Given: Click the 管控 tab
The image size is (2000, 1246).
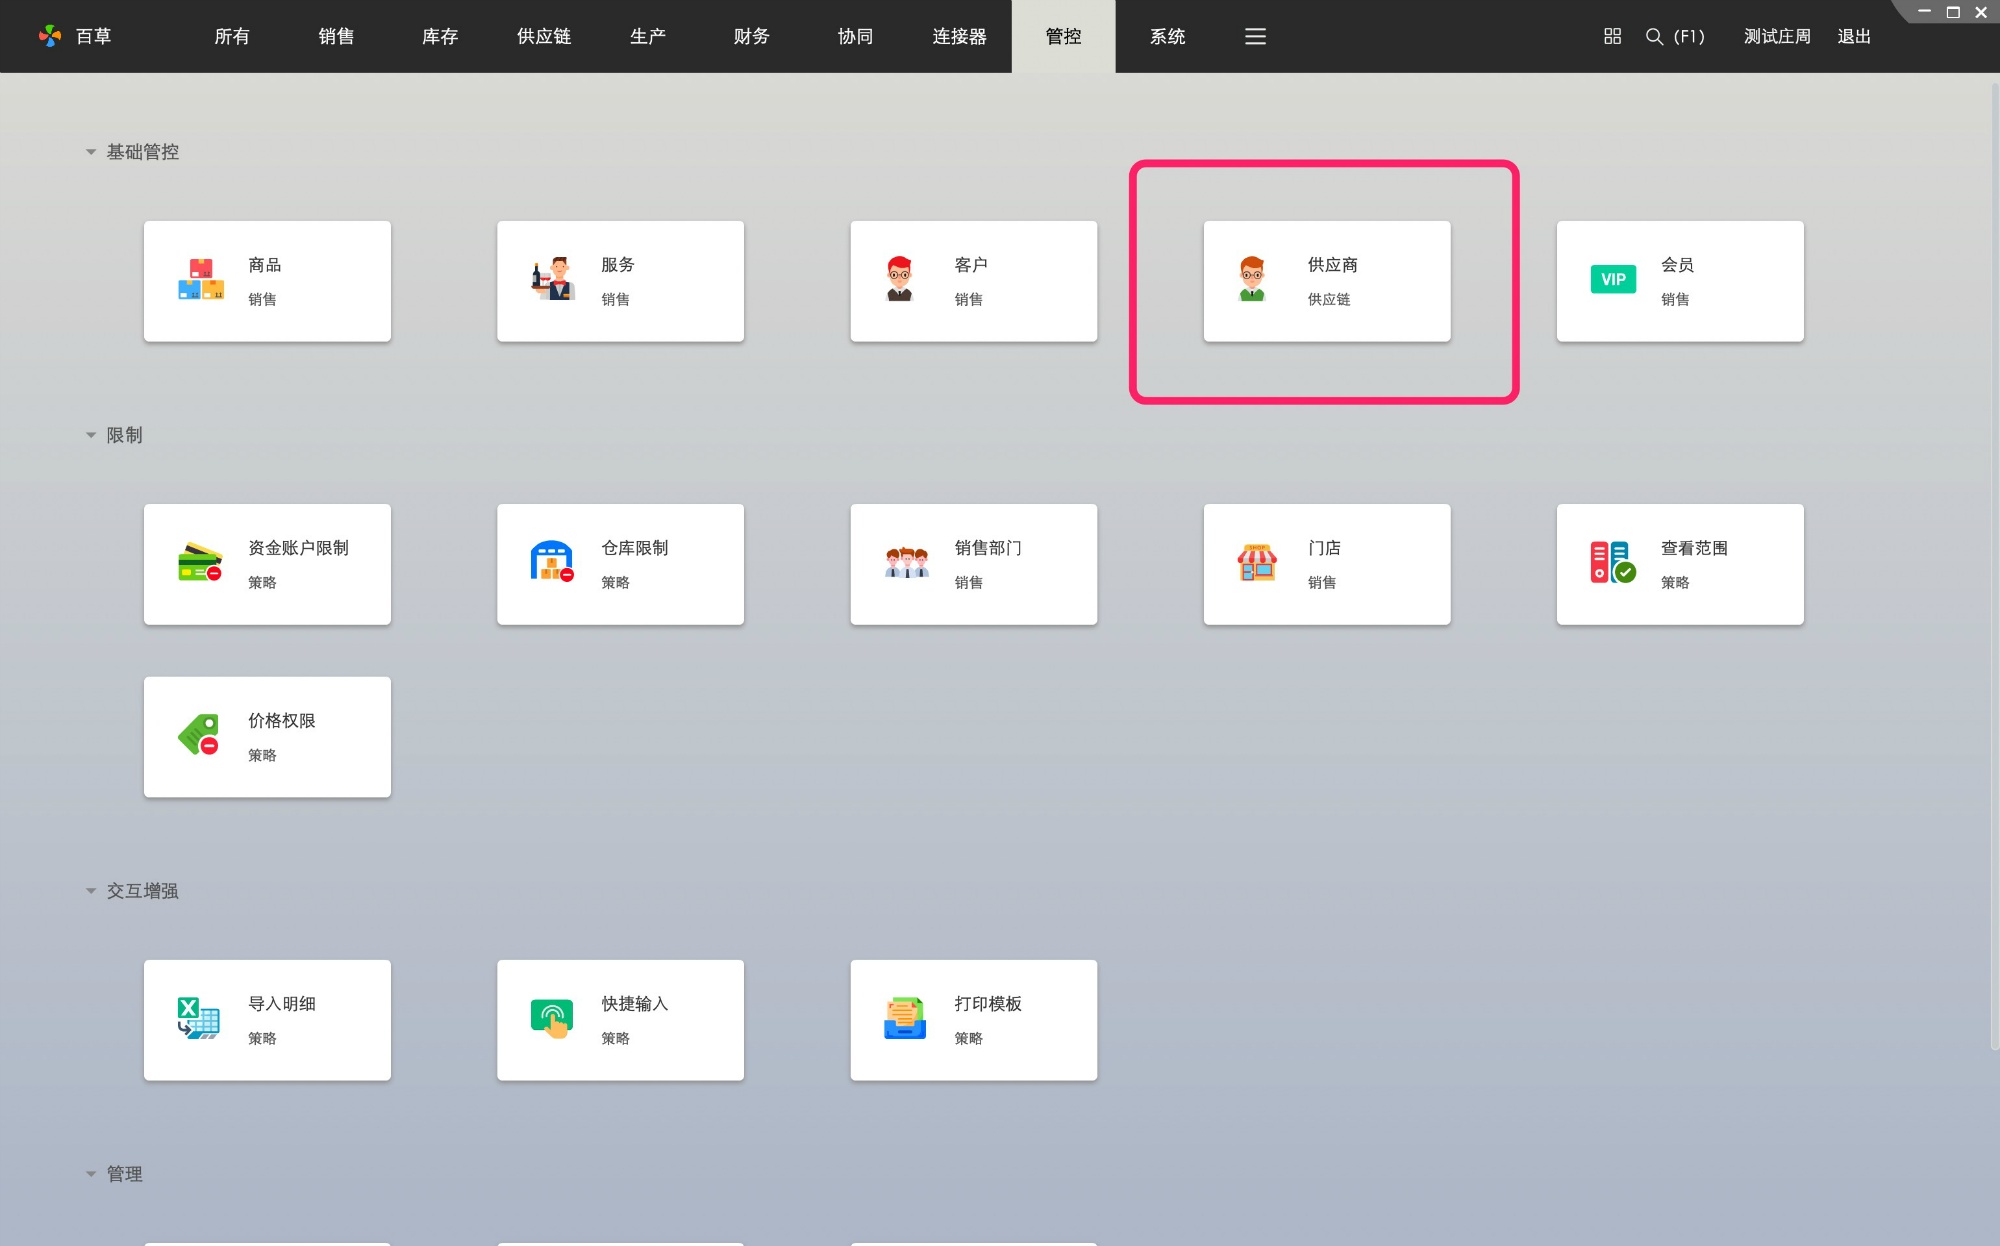Looking at the screenshot, I should click(1064, 36).
